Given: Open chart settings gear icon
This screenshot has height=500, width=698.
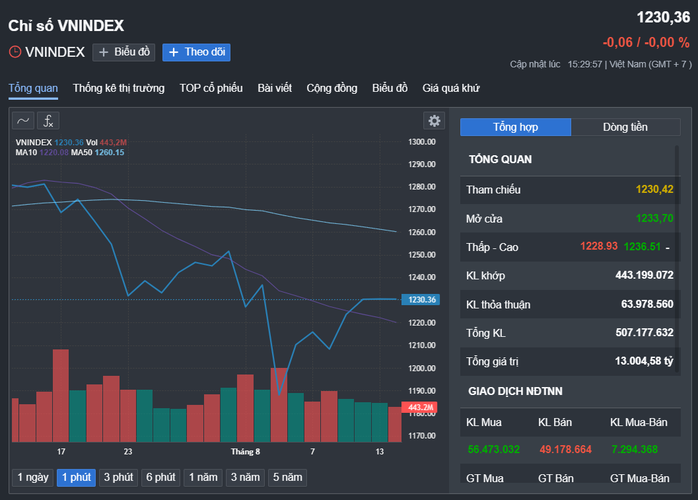Looking at the screenshot, I should pos(434,121).
